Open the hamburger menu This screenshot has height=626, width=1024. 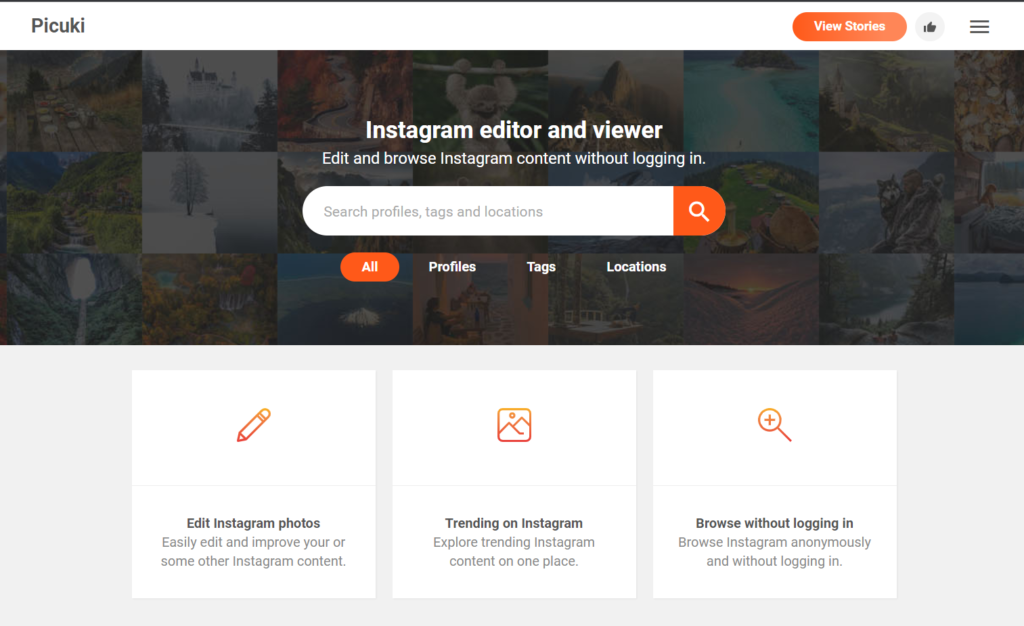[x=979, y=27]
